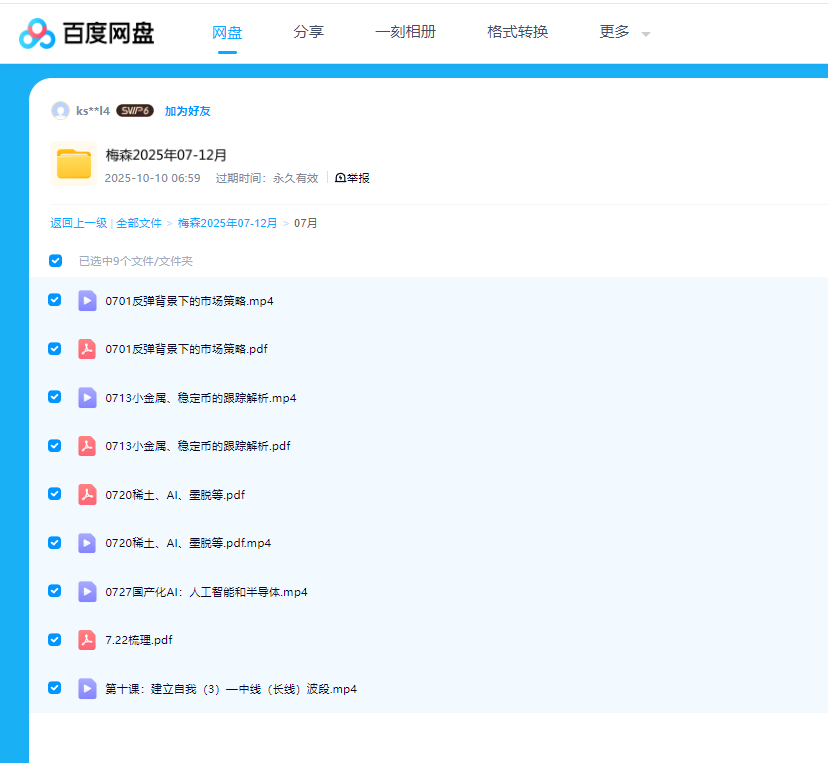Open the 格式转换 tab
The height and width of the screenshot is (763, 828).
click(517, 32)
